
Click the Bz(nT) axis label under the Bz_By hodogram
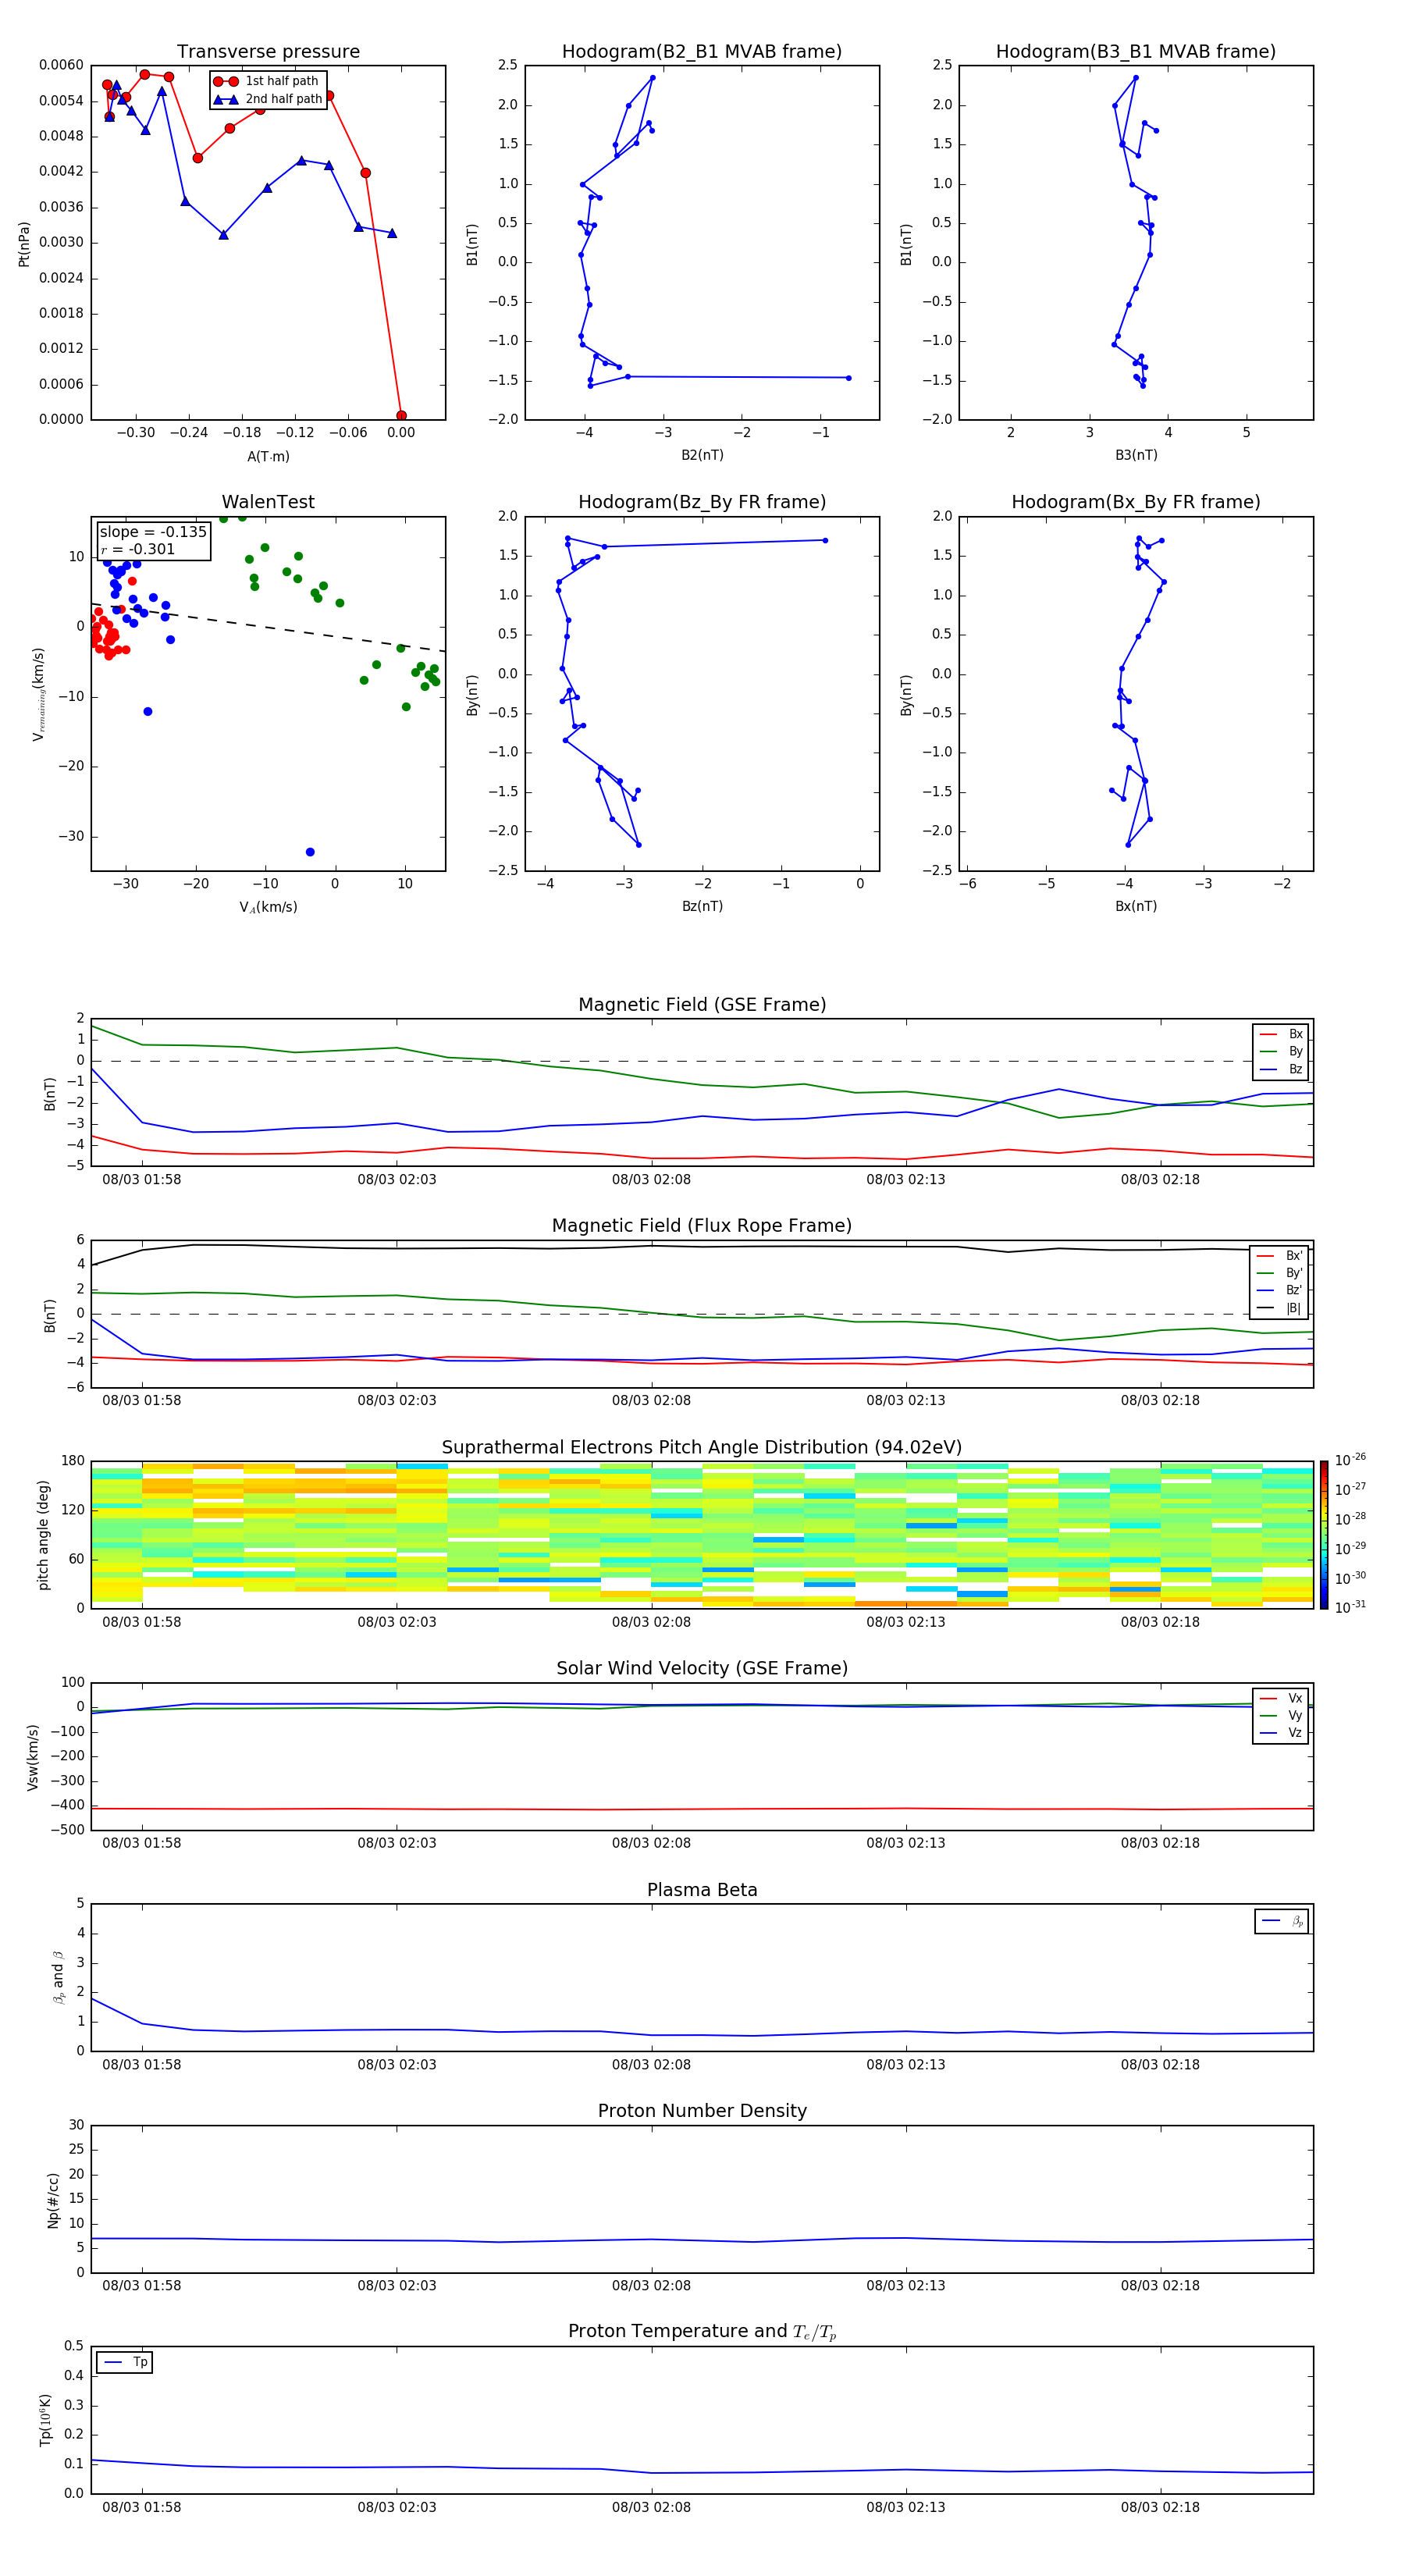[702, 906]
